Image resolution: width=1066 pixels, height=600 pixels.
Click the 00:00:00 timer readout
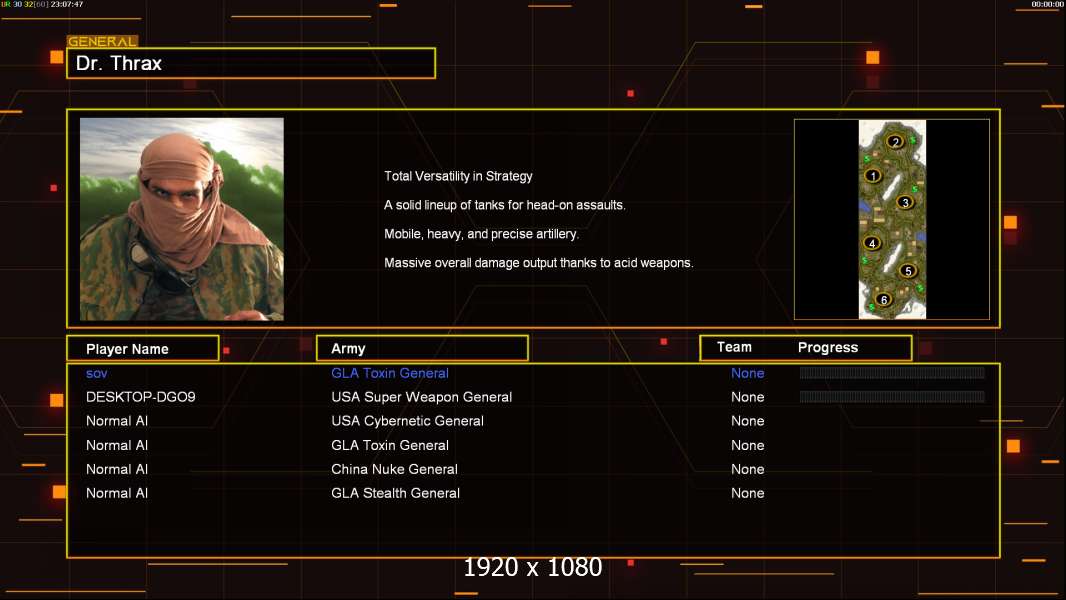(1047, 4)
